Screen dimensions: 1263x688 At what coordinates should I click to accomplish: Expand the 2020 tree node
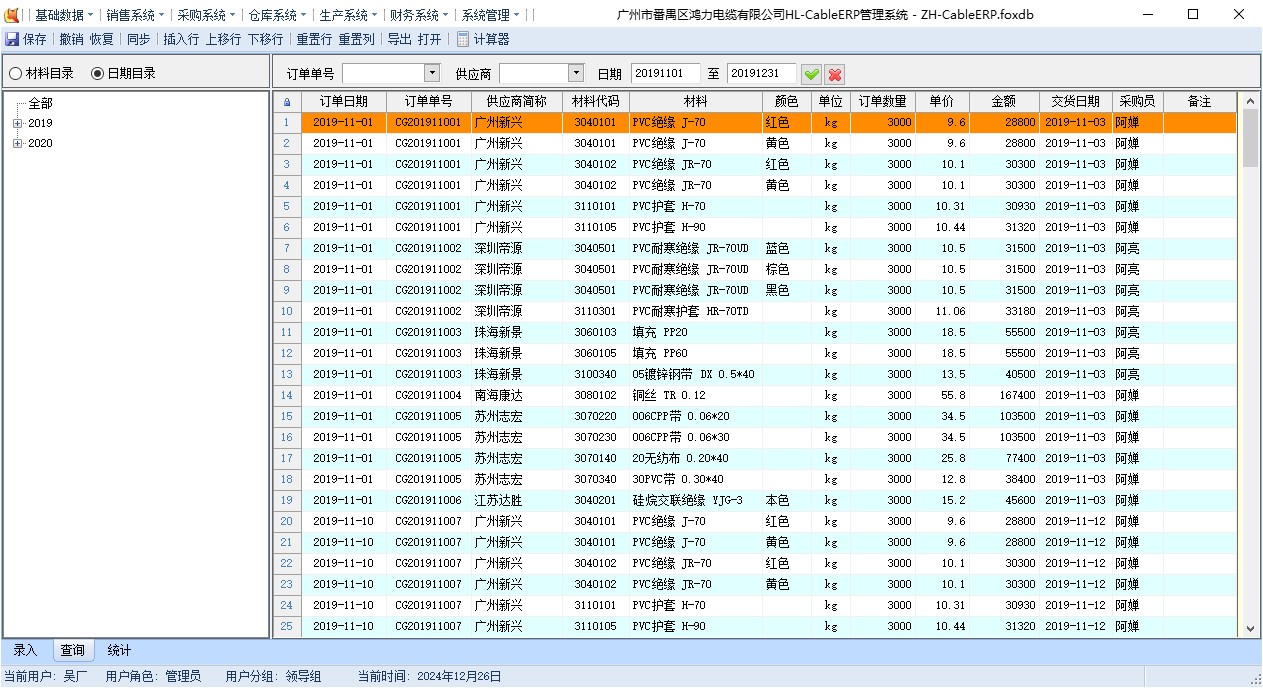coord(17,144)
